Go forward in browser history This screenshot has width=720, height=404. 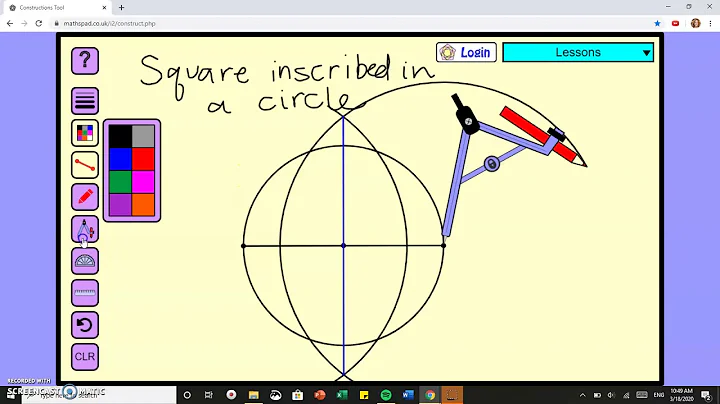[24, 23]
